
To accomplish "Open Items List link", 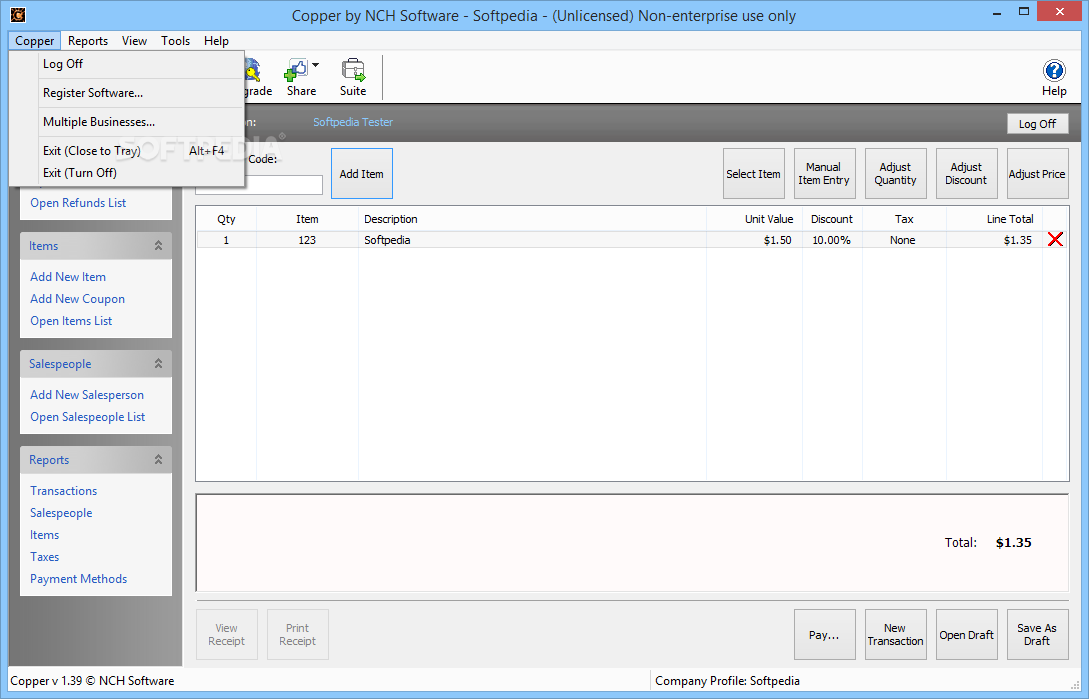I will point(71,321).
